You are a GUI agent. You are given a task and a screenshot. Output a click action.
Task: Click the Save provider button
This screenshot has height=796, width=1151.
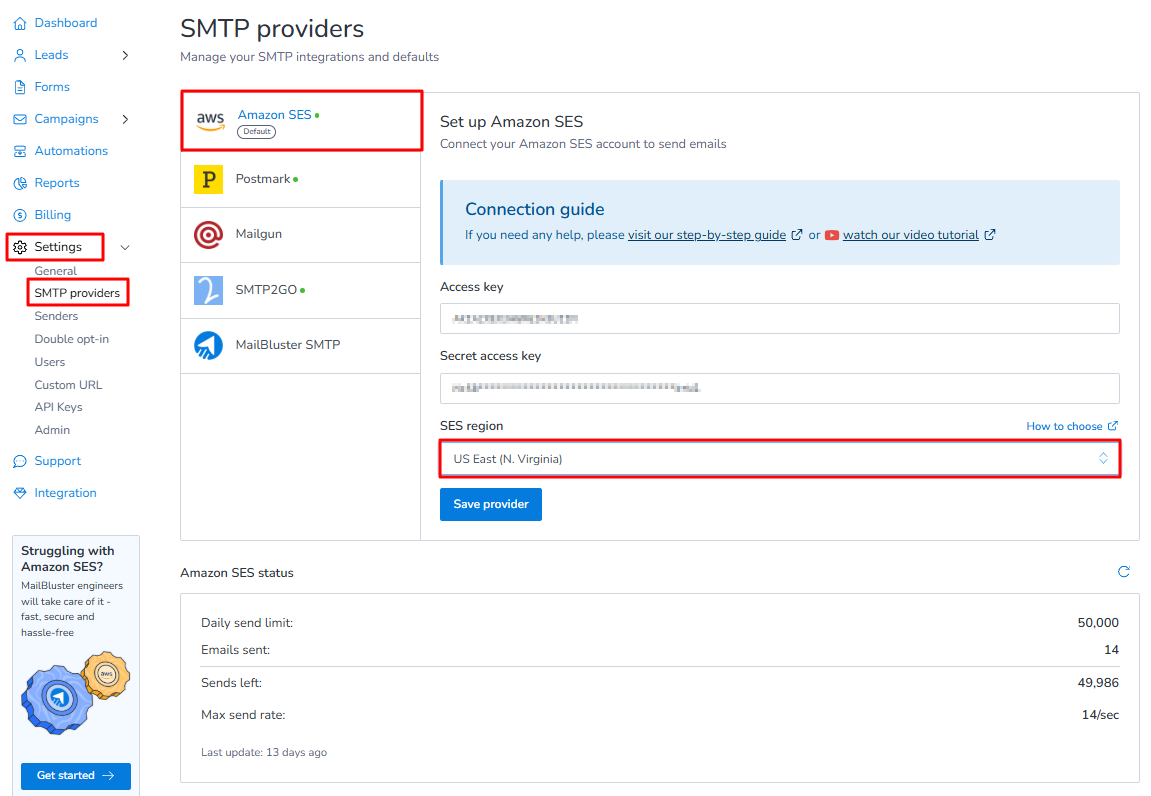(x=491, y=504)
